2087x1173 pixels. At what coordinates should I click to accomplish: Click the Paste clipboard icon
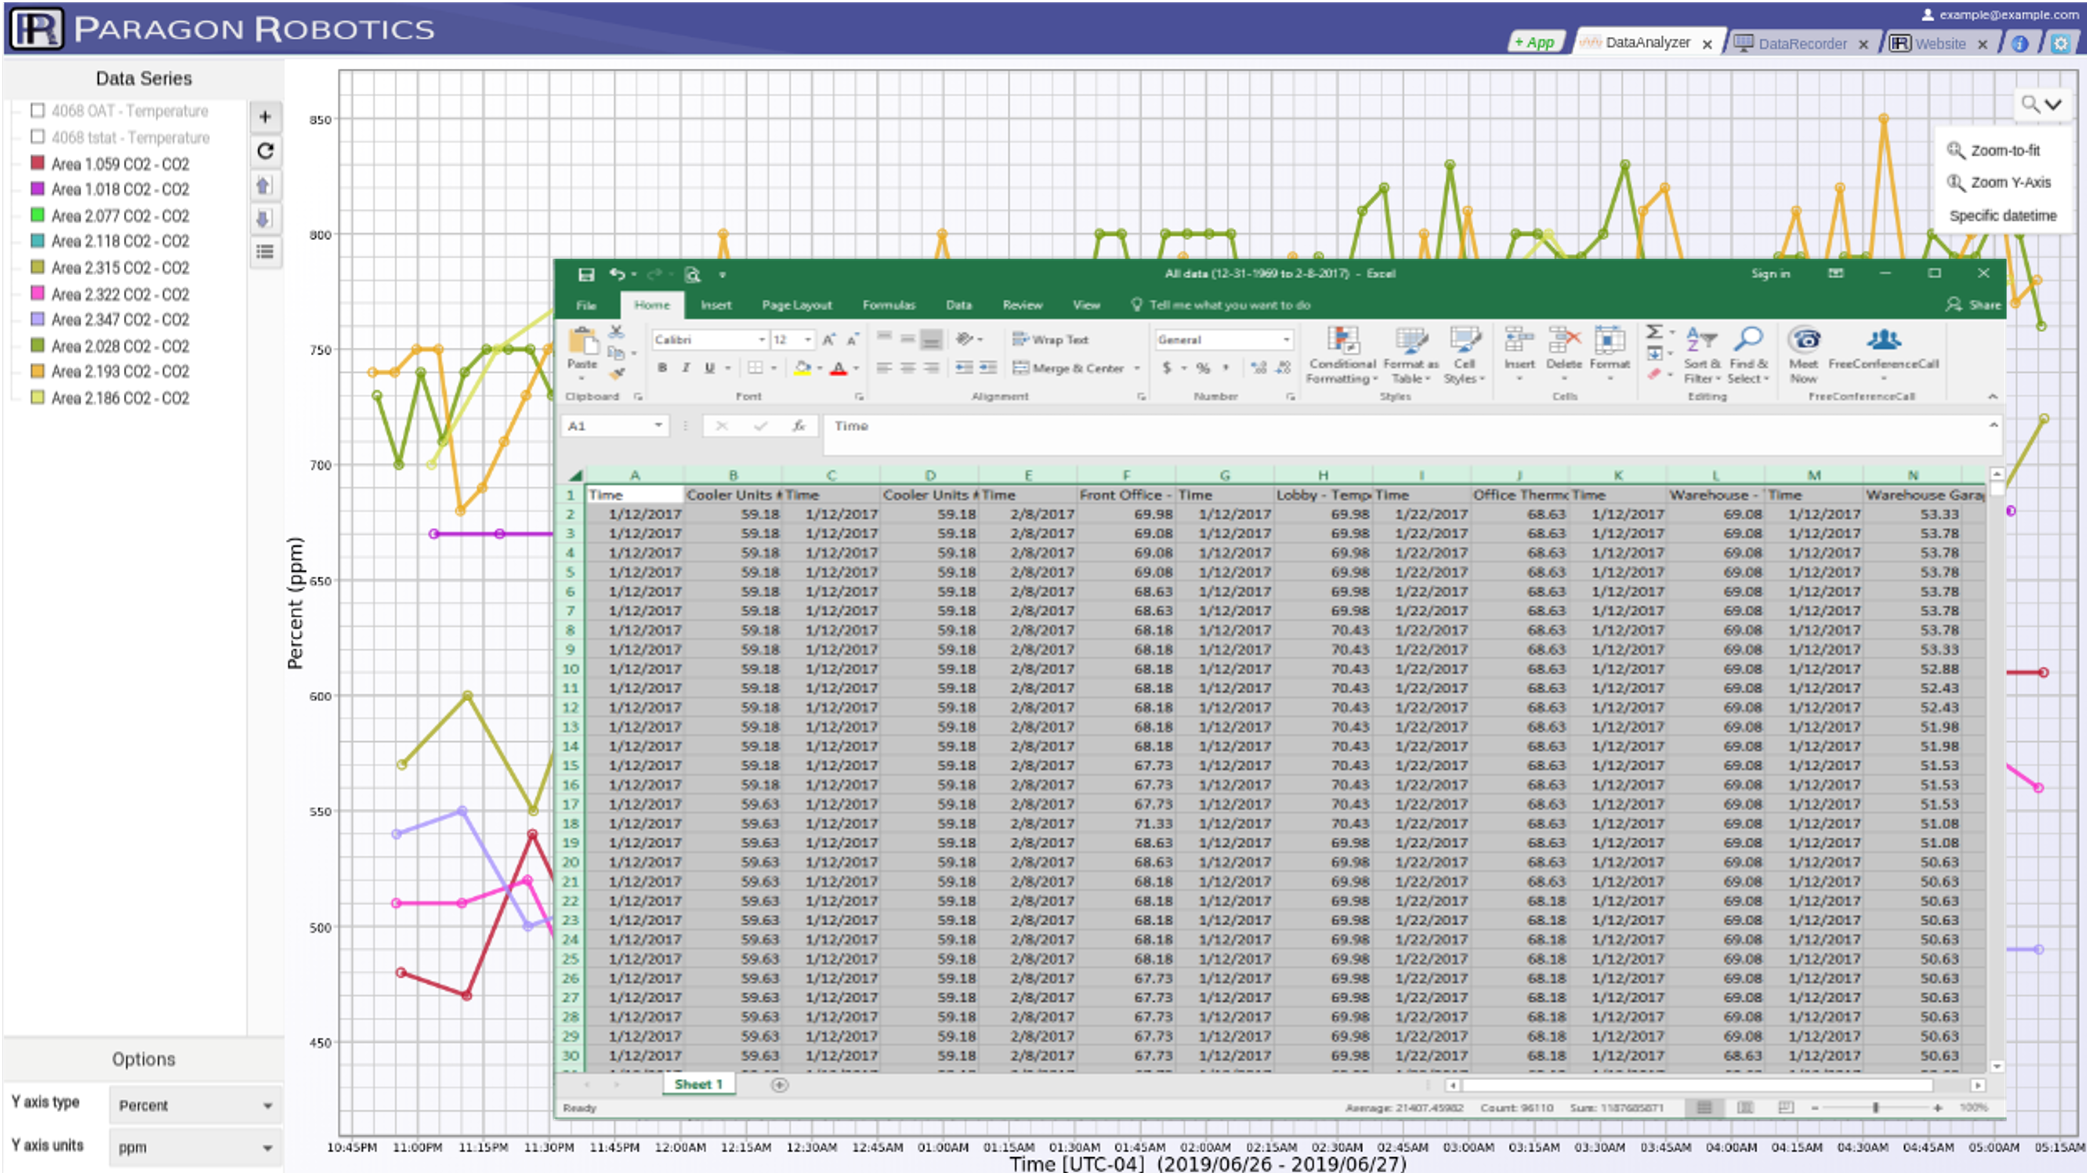pos(582,342)
